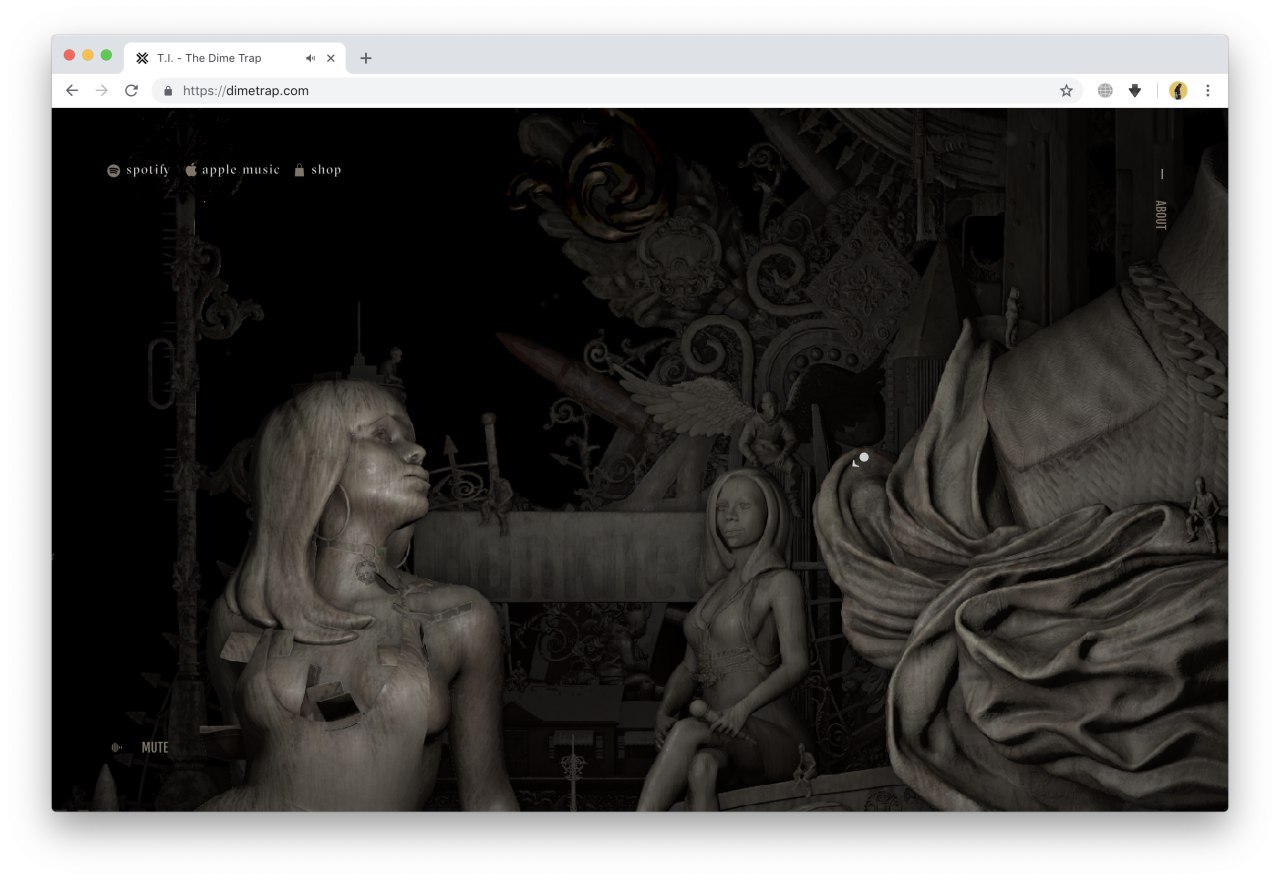This screenshot has width=1280, height=880.
Task: Open the Spotify link
Action: point(138,170)
